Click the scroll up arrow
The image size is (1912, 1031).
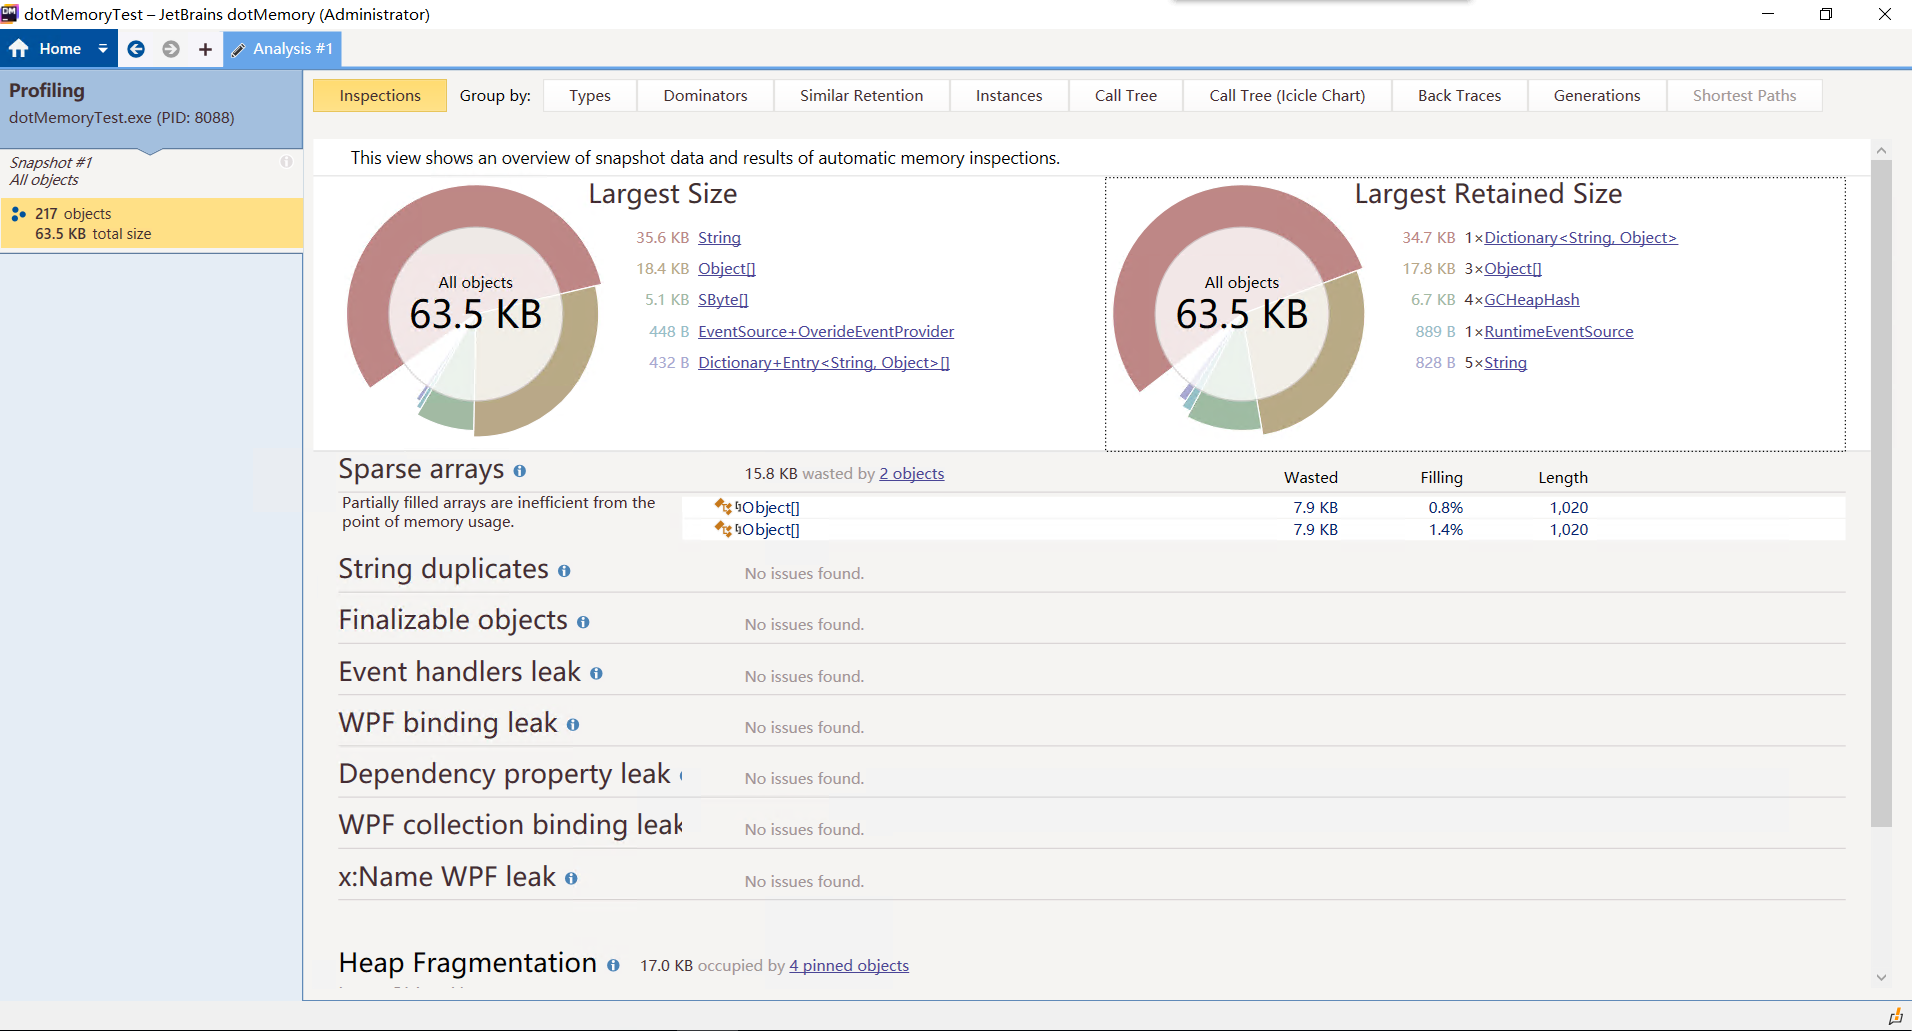point(1881,151)
